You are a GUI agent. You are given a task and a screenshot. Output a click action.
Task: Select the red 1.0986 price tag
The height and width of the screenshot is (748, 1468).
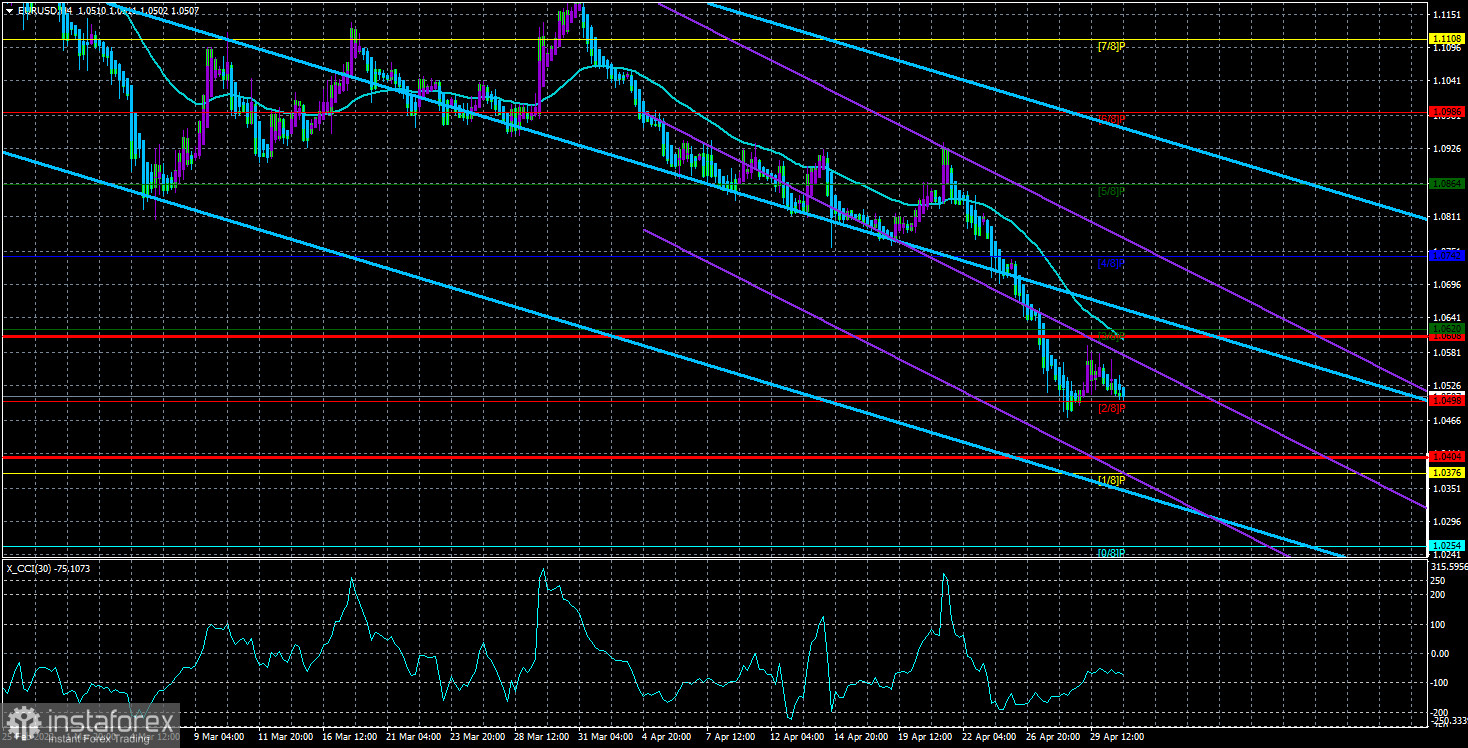click(x=1447, y=112)
